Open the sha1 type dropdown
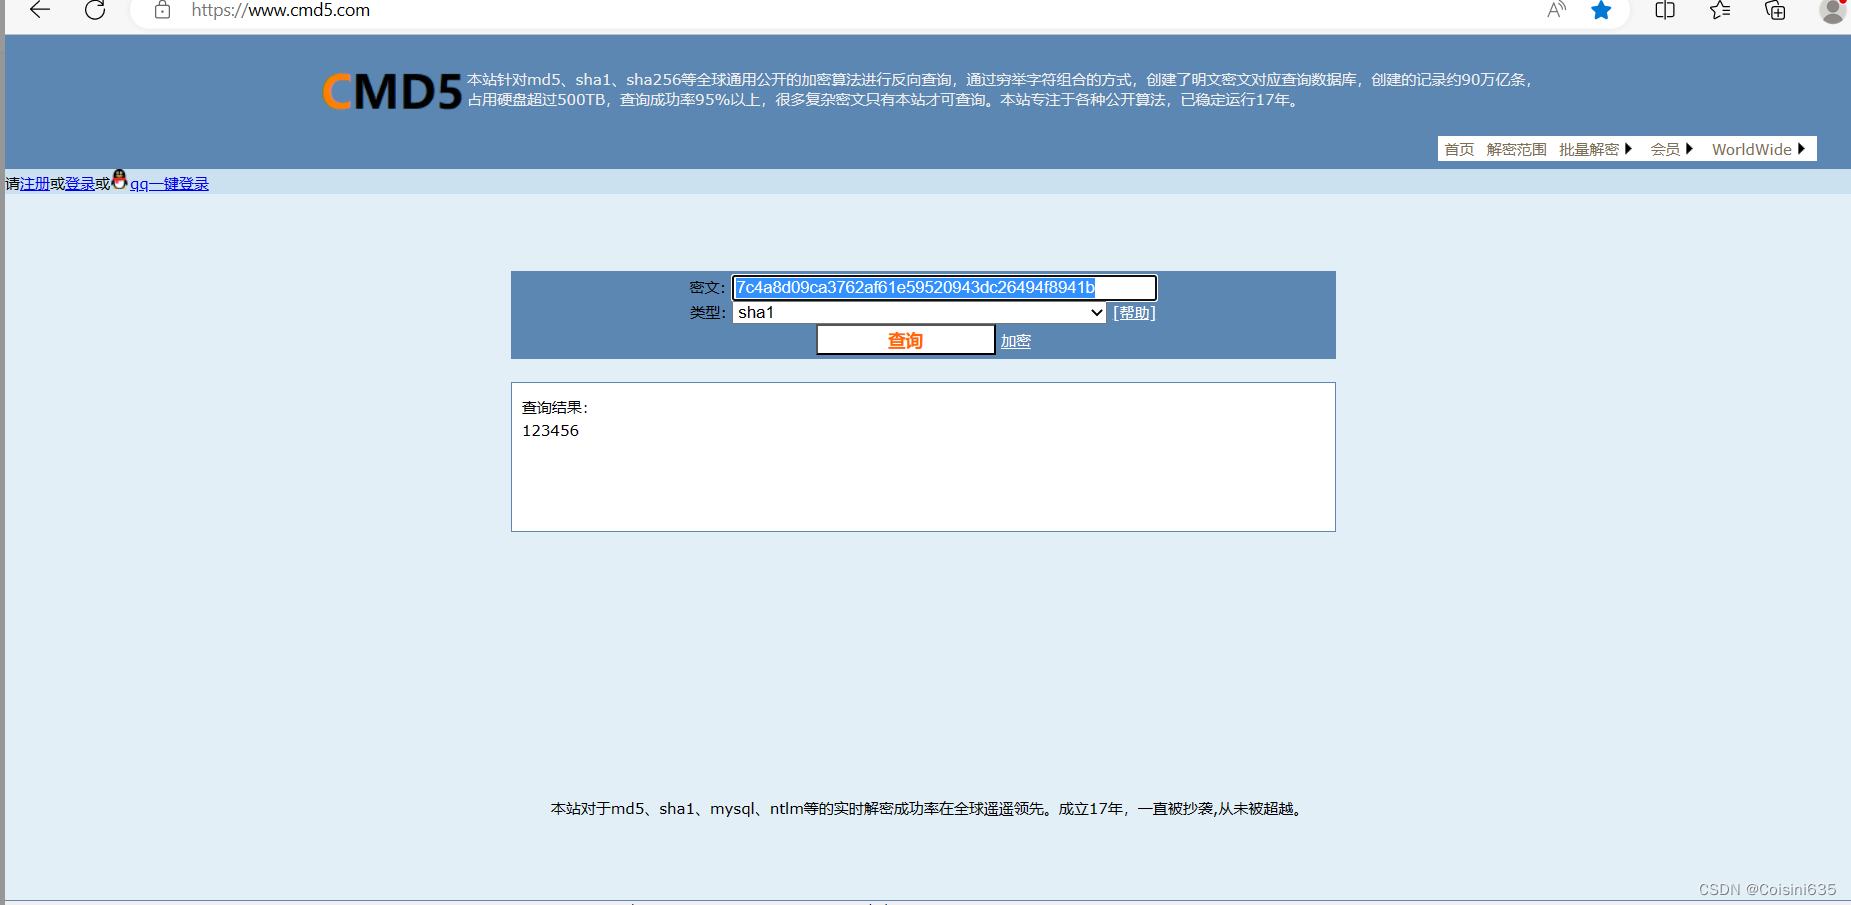The image size is (1851, 905). coord(919,313)
